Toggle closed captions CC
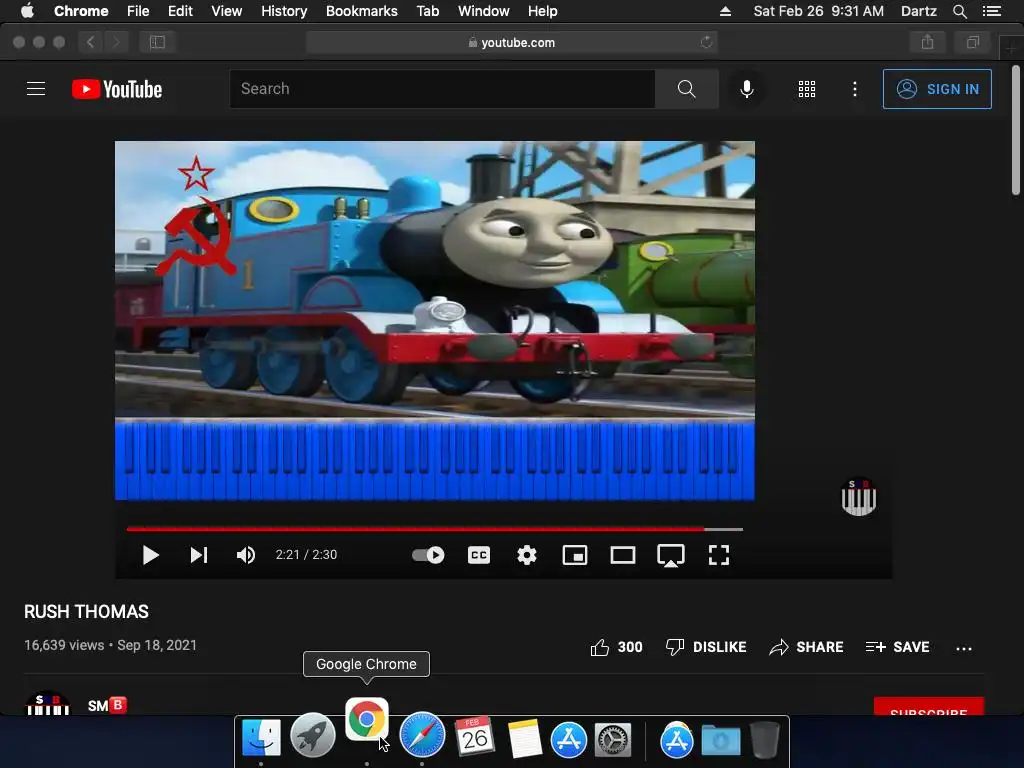The width and height of the screenshot is (1024, 768). [479, 555]
